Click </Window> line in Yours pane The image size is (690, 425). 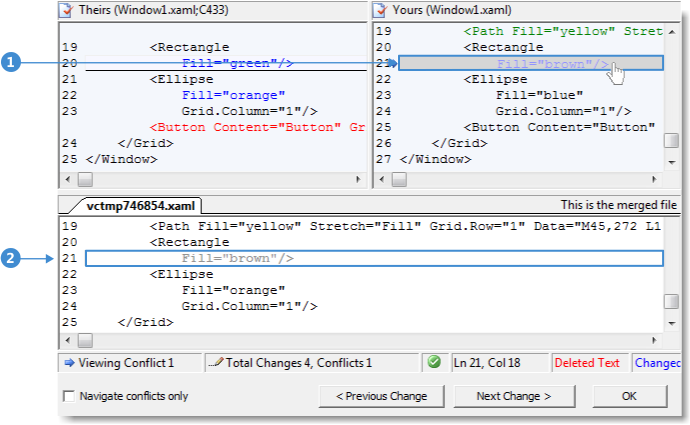(x=435, y=159)
